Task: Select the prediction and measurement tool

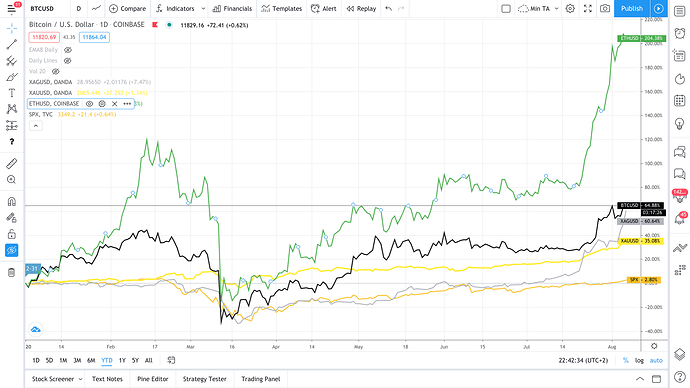Action: tap(12, 125)
